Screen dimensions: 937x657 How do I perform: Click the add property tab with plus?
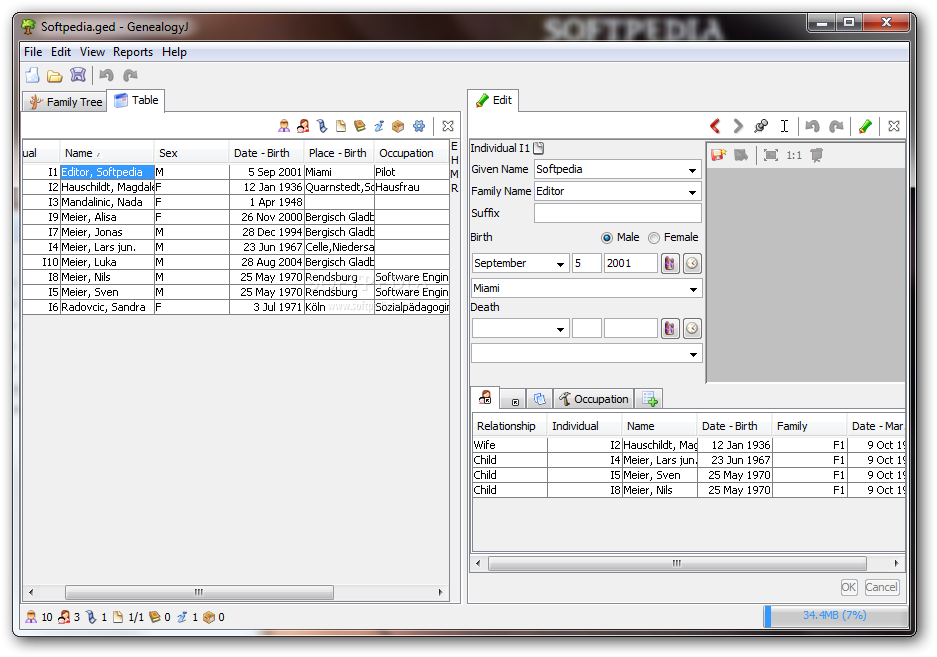click(649, 399)
